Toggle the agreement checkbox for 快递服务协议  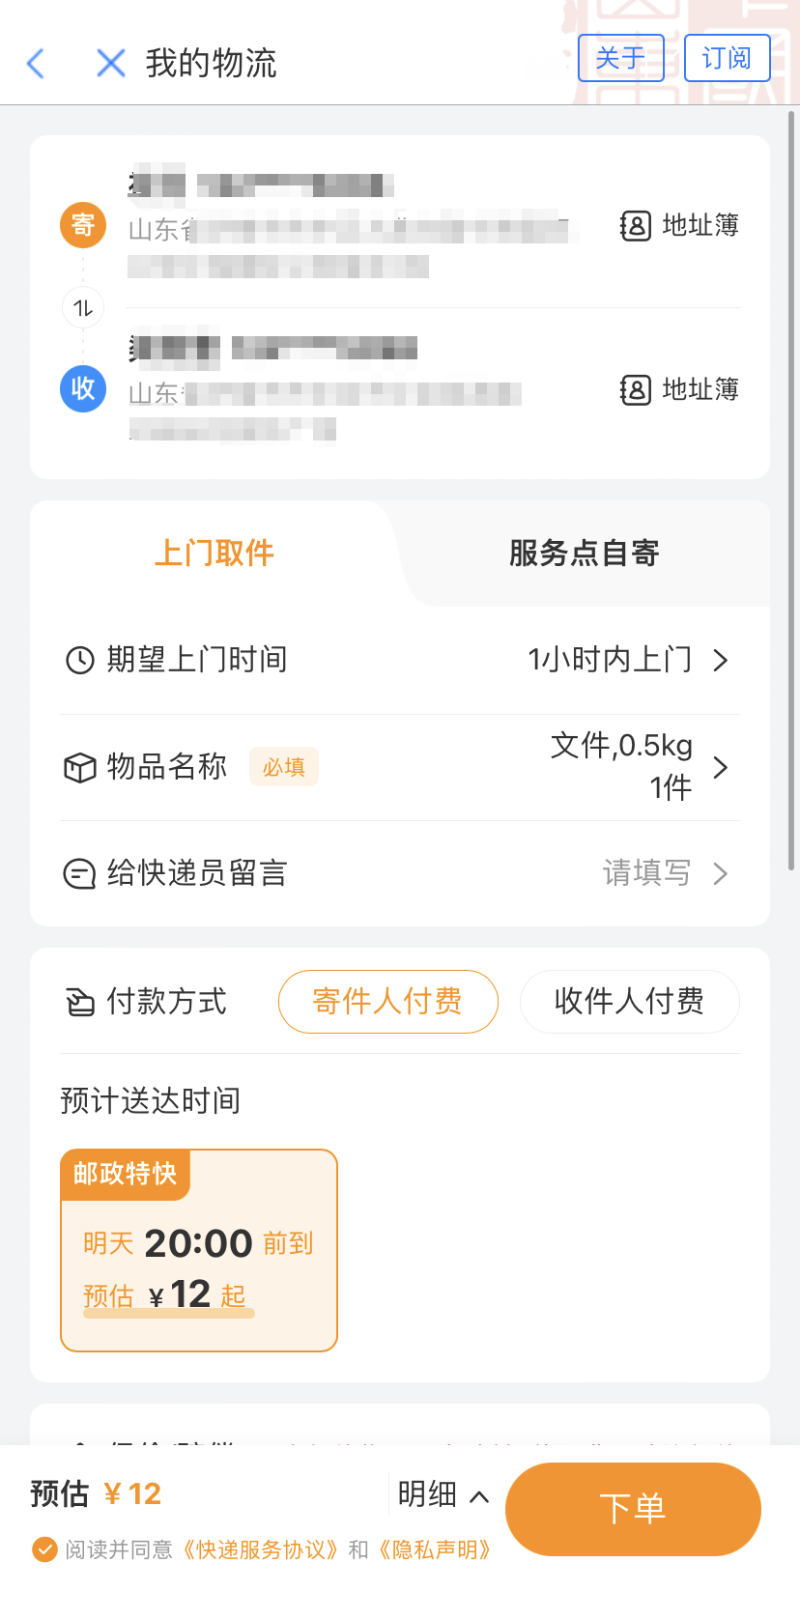point(44,1550)
